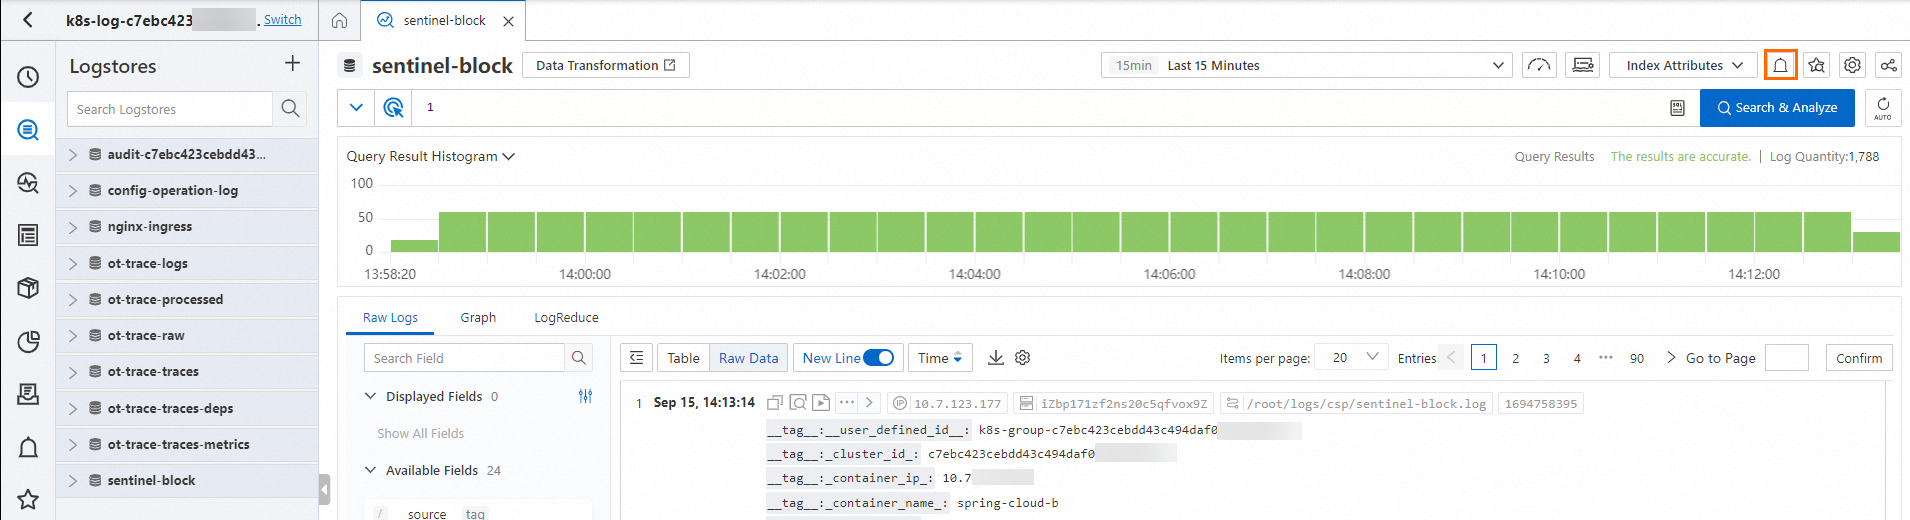Click the play icon in log row

821,403
